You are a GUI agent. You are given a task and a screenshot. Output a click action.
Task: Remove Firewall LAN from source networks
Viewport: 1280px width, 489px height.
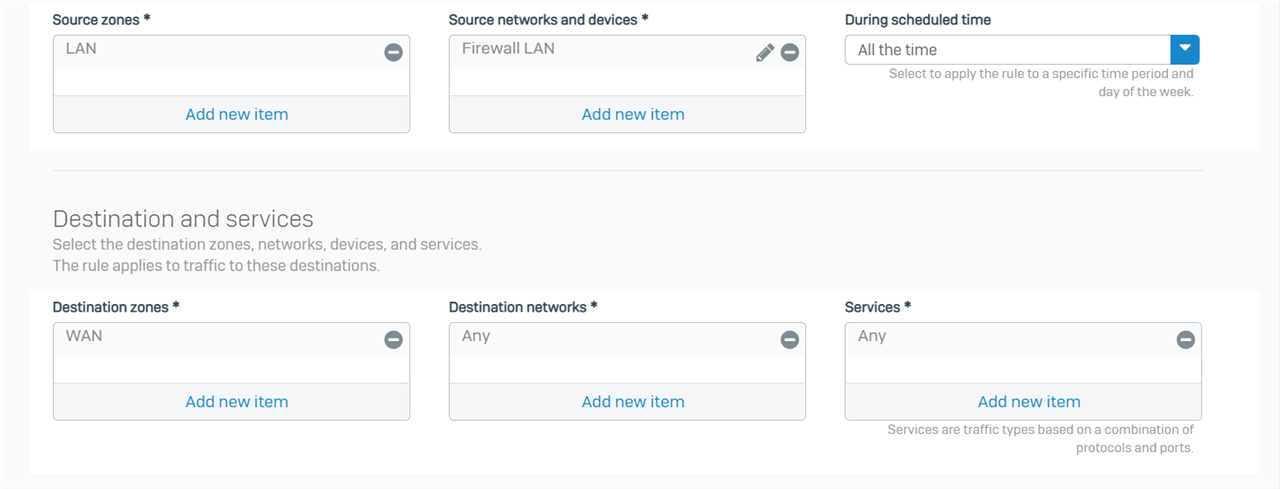[790, 52]
